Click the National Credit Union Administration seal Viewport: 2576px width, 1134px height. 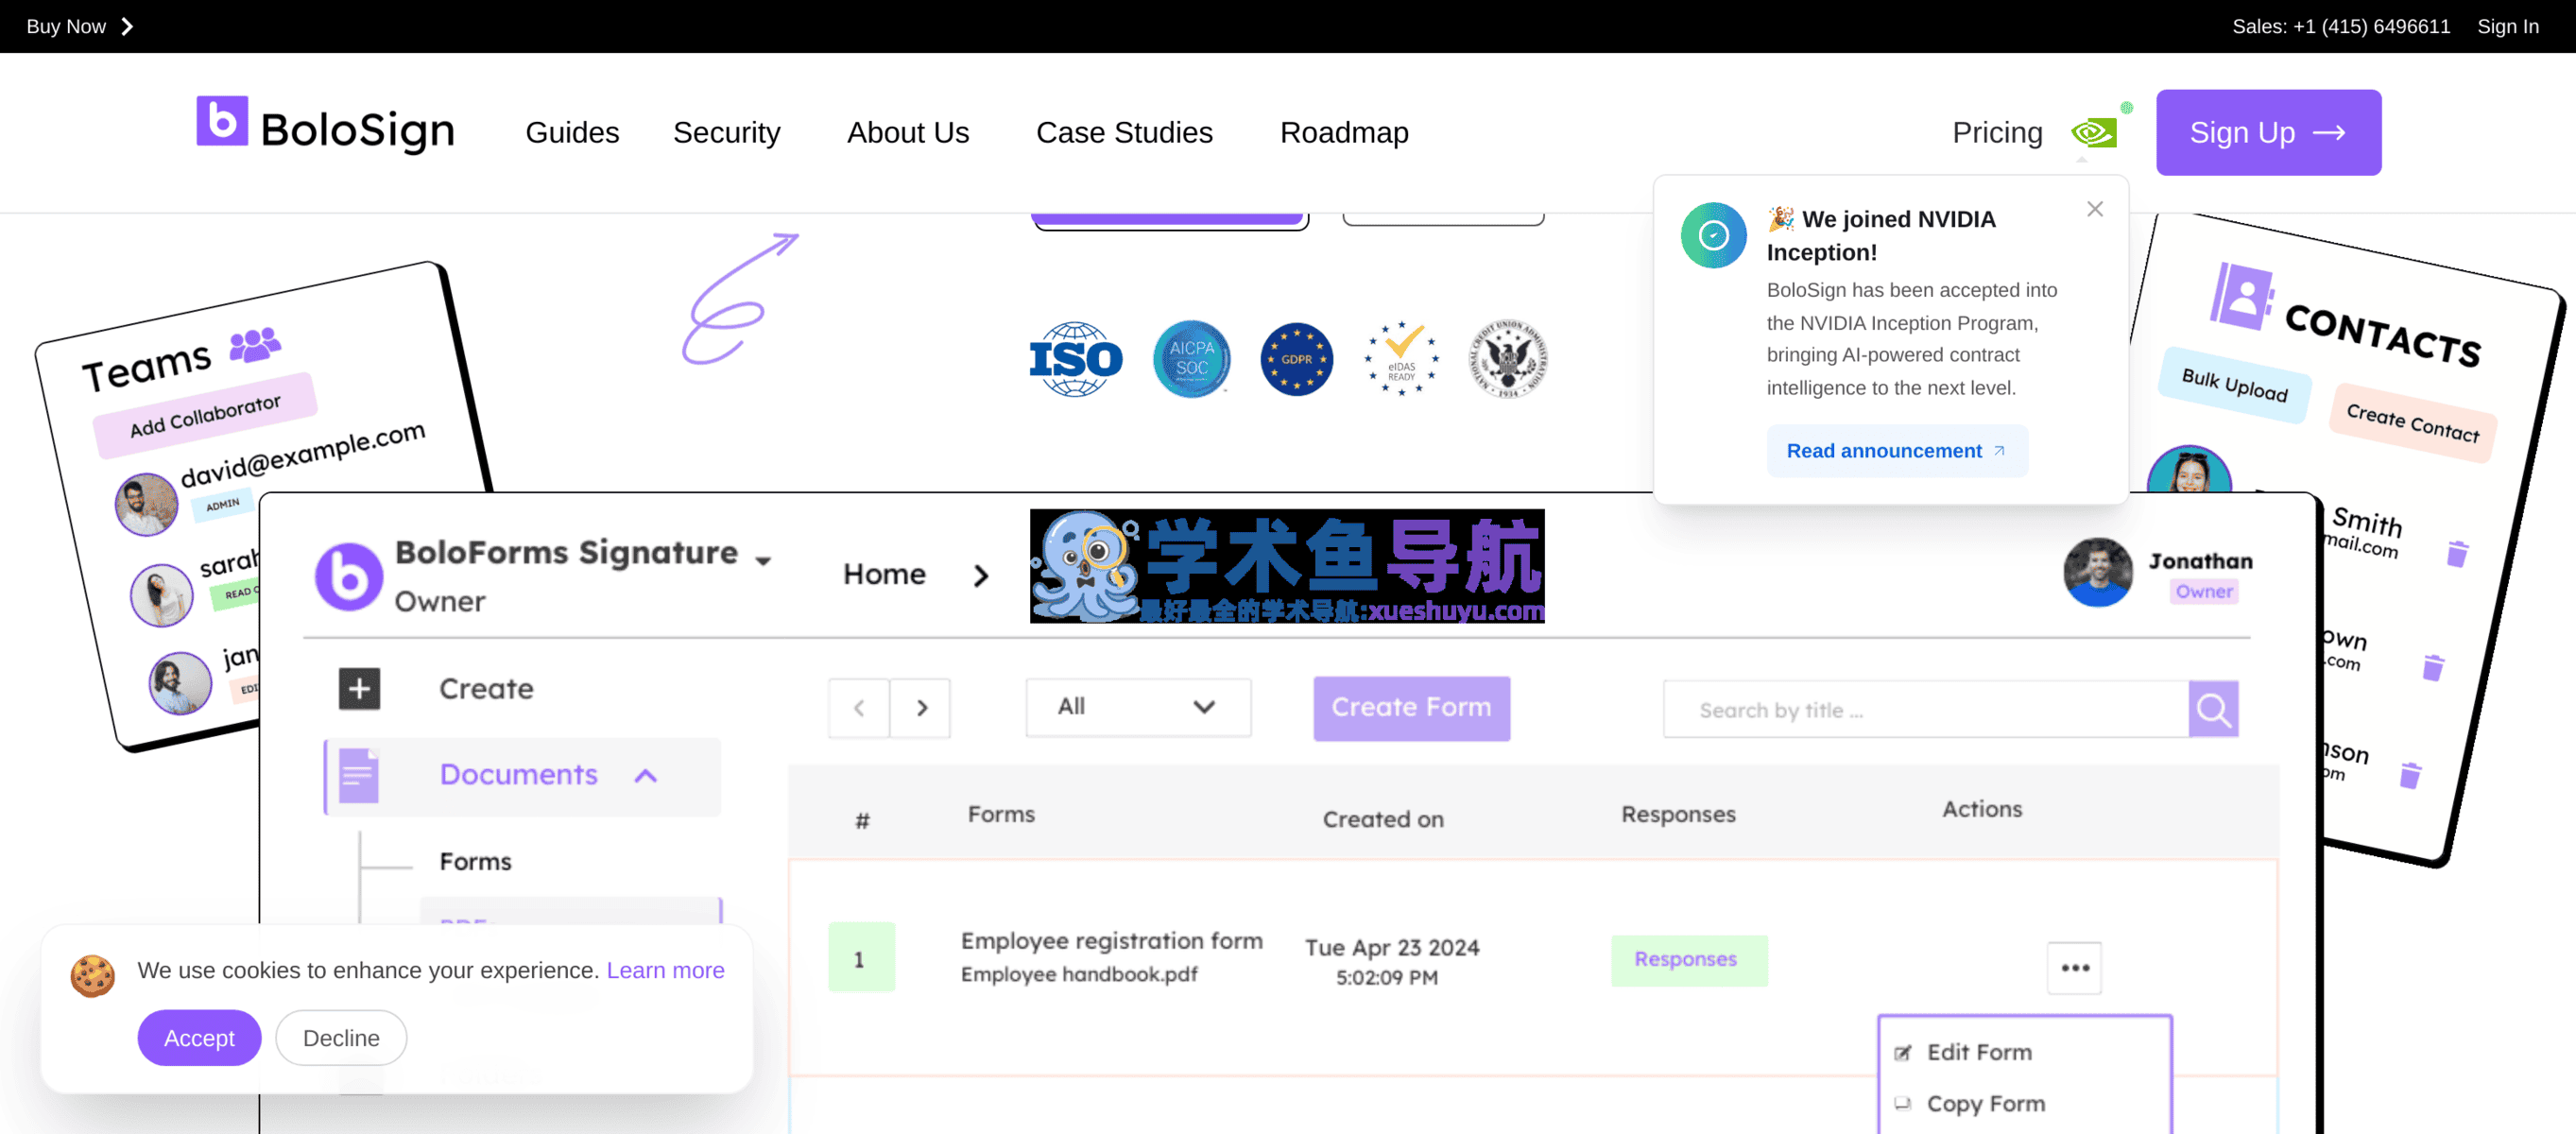pos(1508,359)
